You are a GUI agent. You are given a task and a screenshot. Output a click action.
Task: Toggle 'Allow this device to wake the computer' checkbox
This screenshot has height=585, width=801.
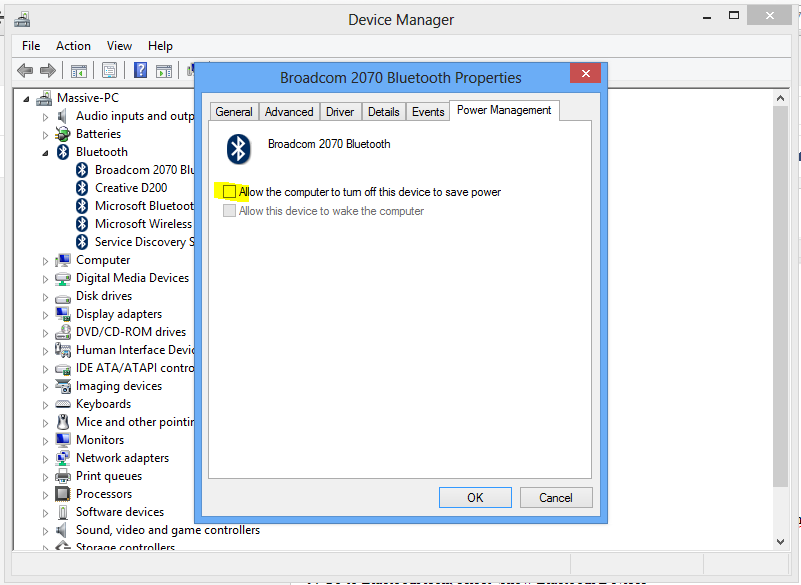pyautogui.click(x=229, y=210)
